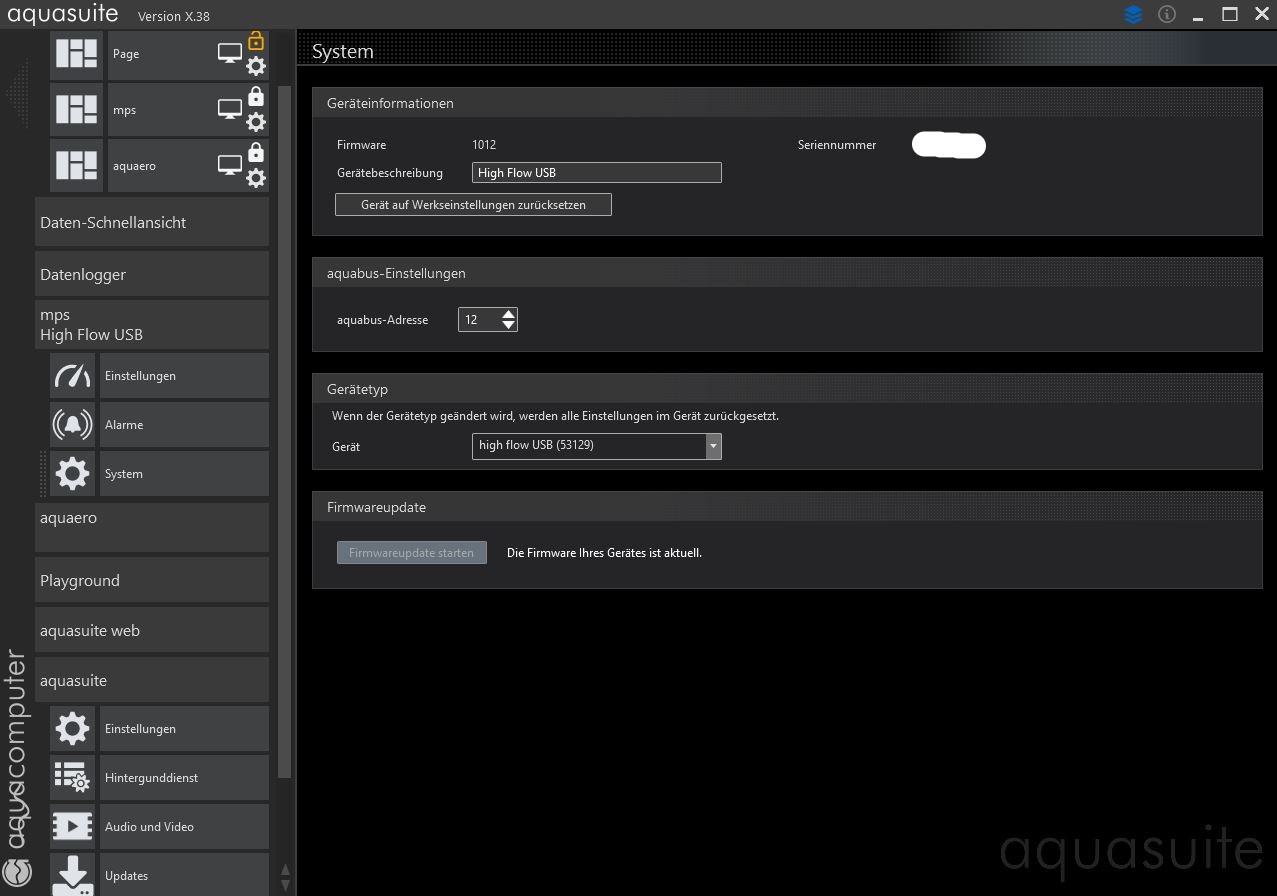This screenshot has width=1277, height=896.
Task: Expand the Playground section
Action: pos(152,580)
